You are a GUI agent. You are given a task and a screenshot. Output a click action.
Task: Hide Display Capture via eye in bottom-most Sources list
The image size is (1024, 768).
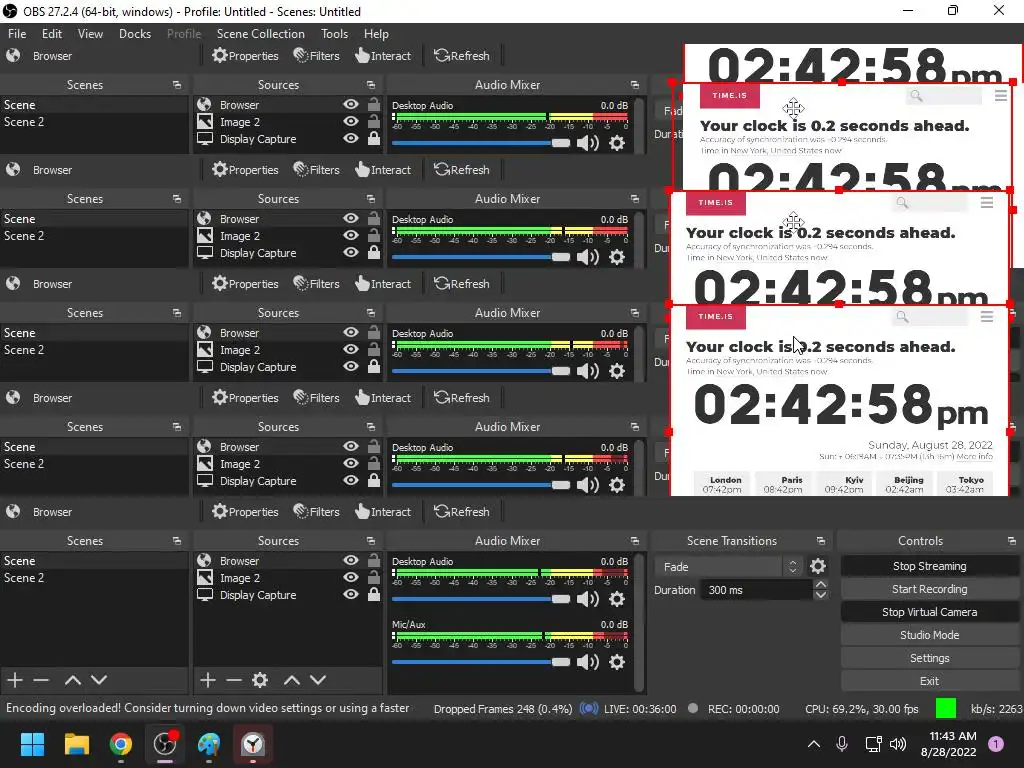[351, 594]
